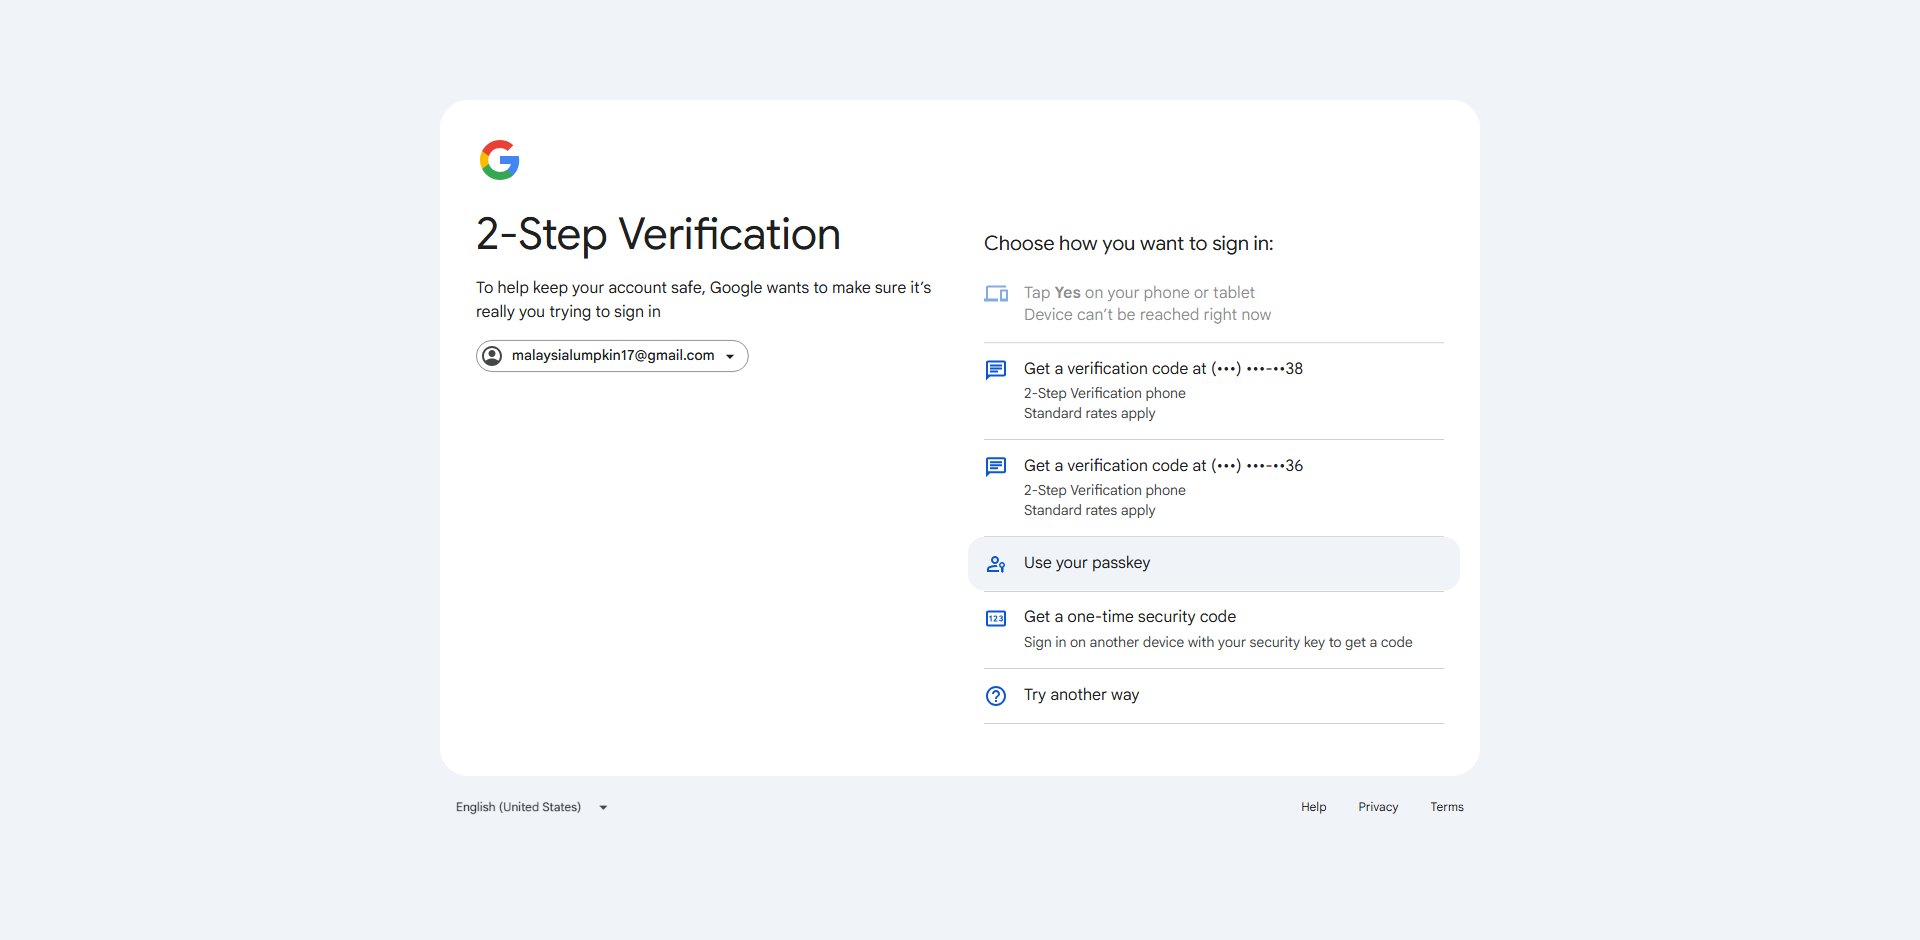The height and width of the screenshot is (940, 1920).
Task: Choose Try another way
Action: click(1214, 696)
